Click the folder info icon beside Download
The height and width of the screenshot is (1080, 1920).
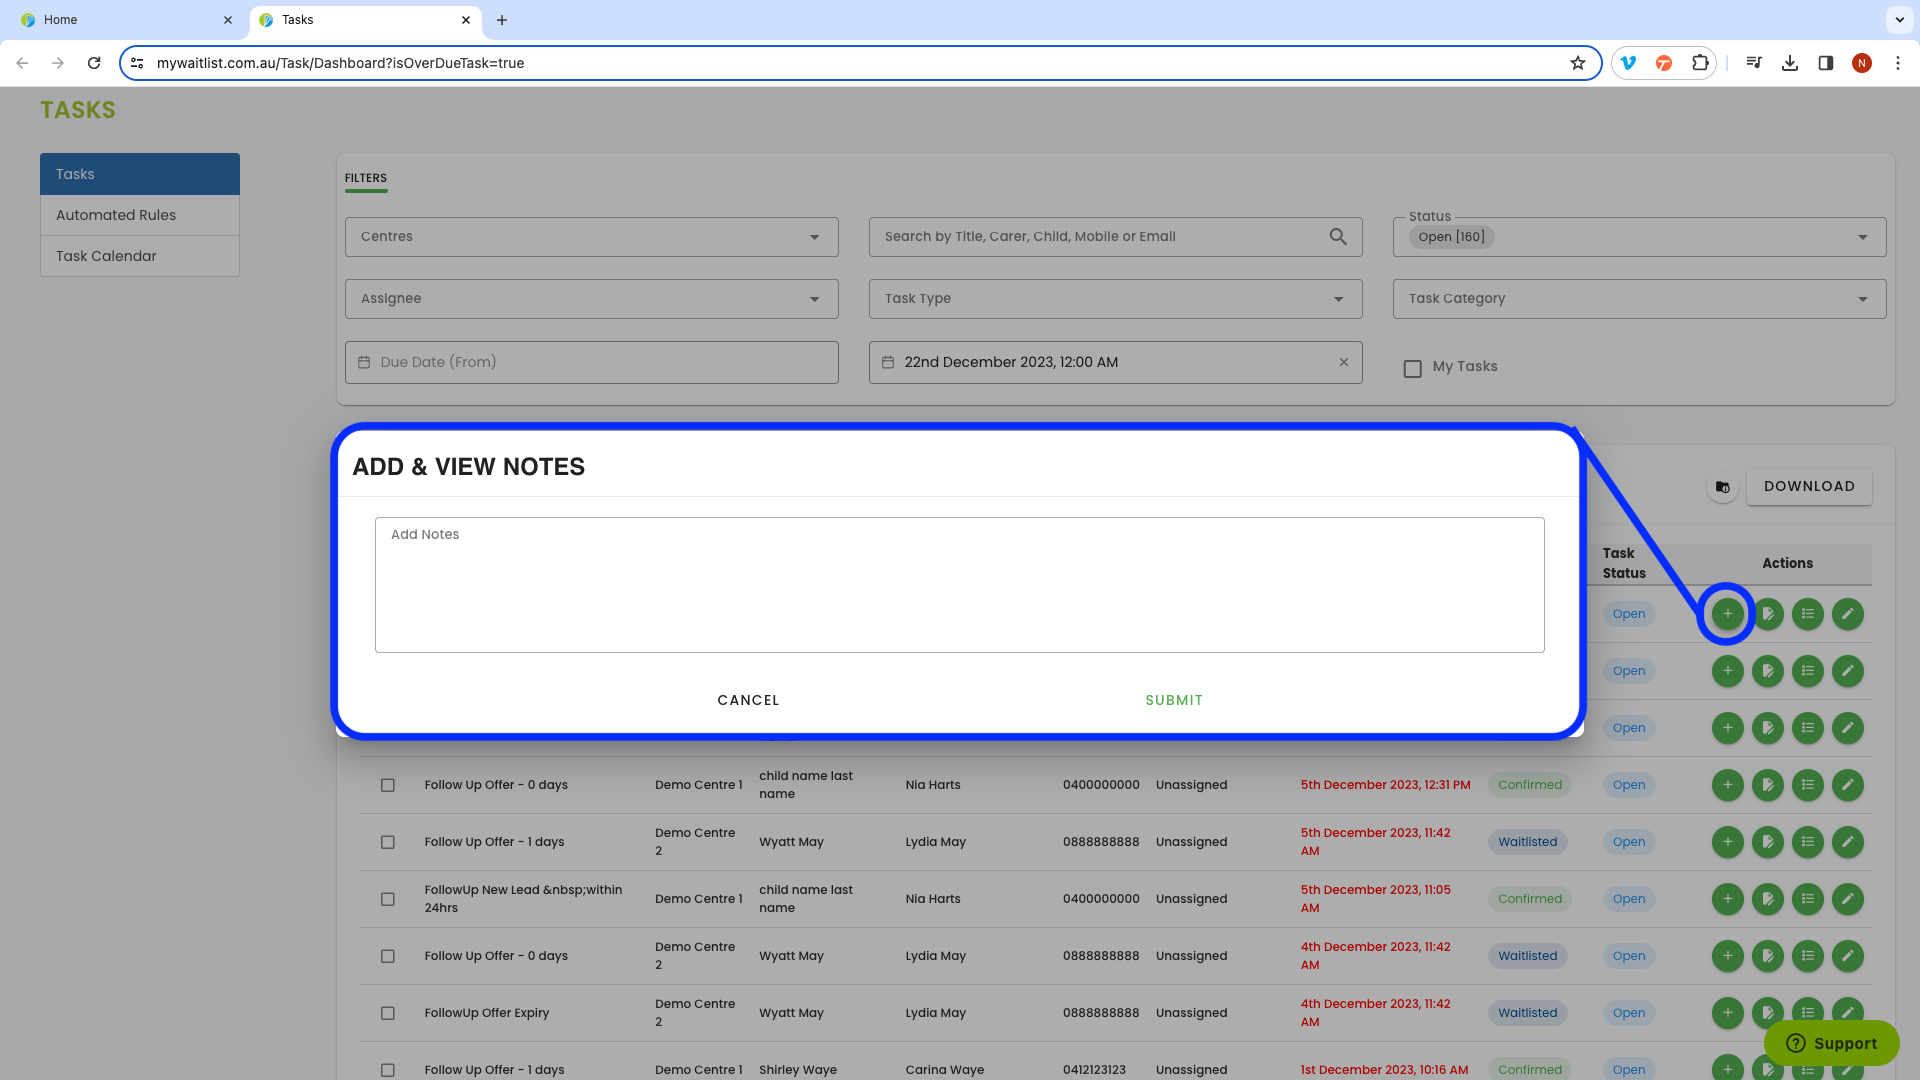coord(1722,488)
